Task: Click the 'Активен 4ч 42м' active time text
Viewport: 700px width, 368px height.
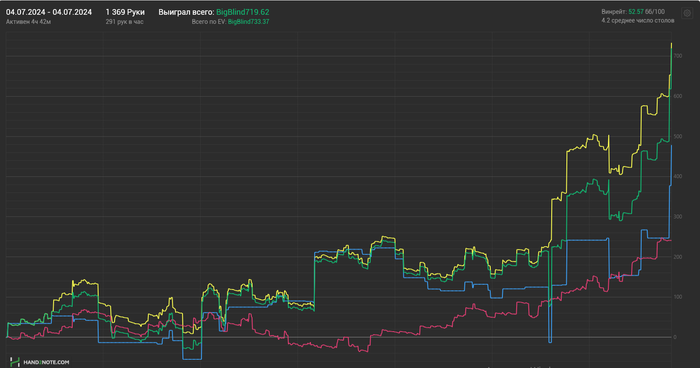Action: coord(28,21)
